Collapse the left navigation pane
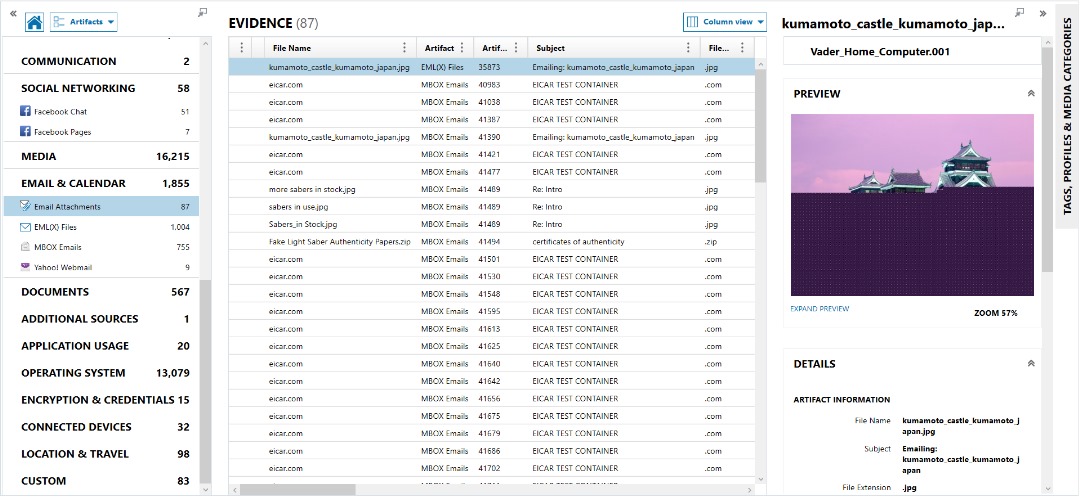 pyautogui.click(x=13, y=13)
